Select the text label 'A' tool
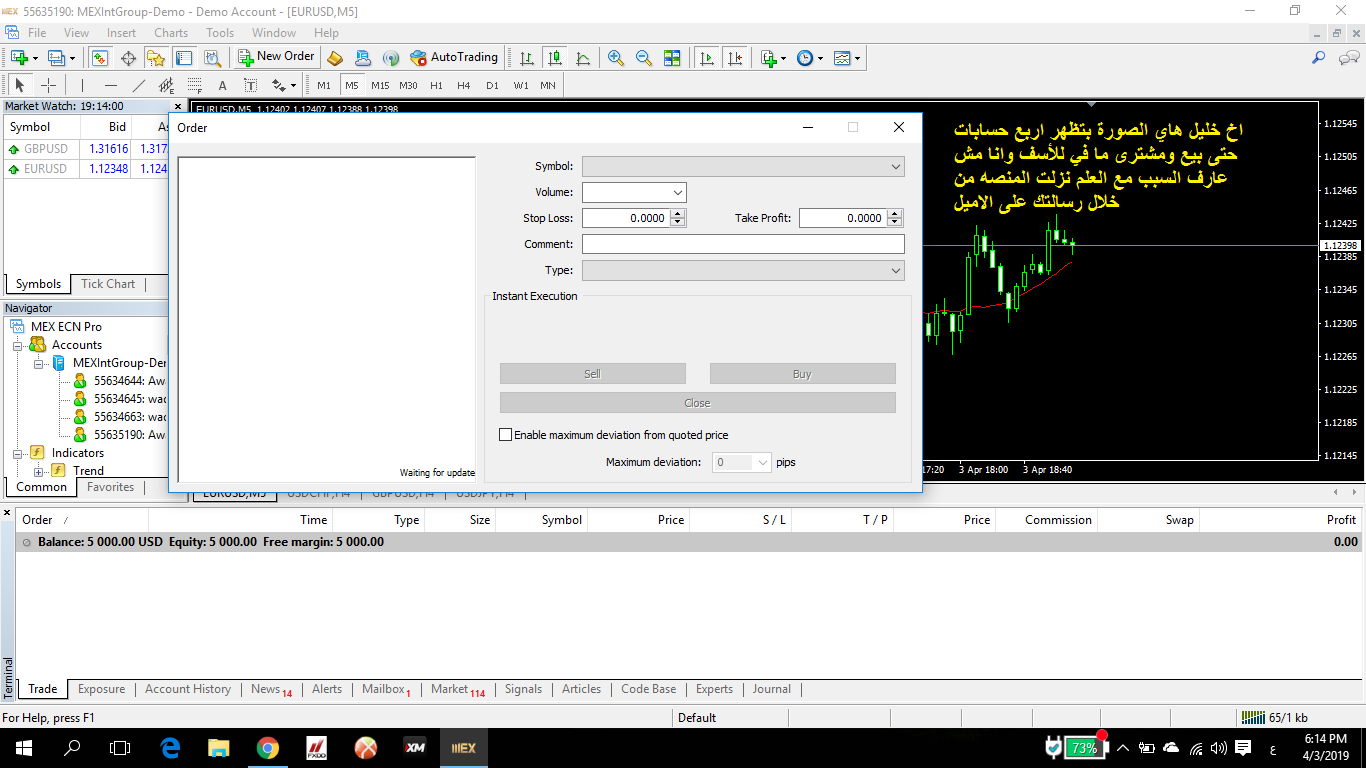Viewport: 1366px width, 768px height. 222,85
